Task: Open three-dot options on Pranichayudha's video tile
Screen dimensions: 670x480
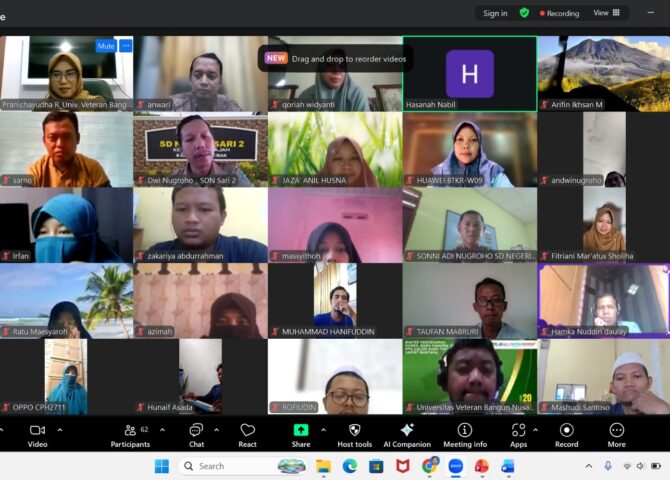Action: (x=126, y=46)
